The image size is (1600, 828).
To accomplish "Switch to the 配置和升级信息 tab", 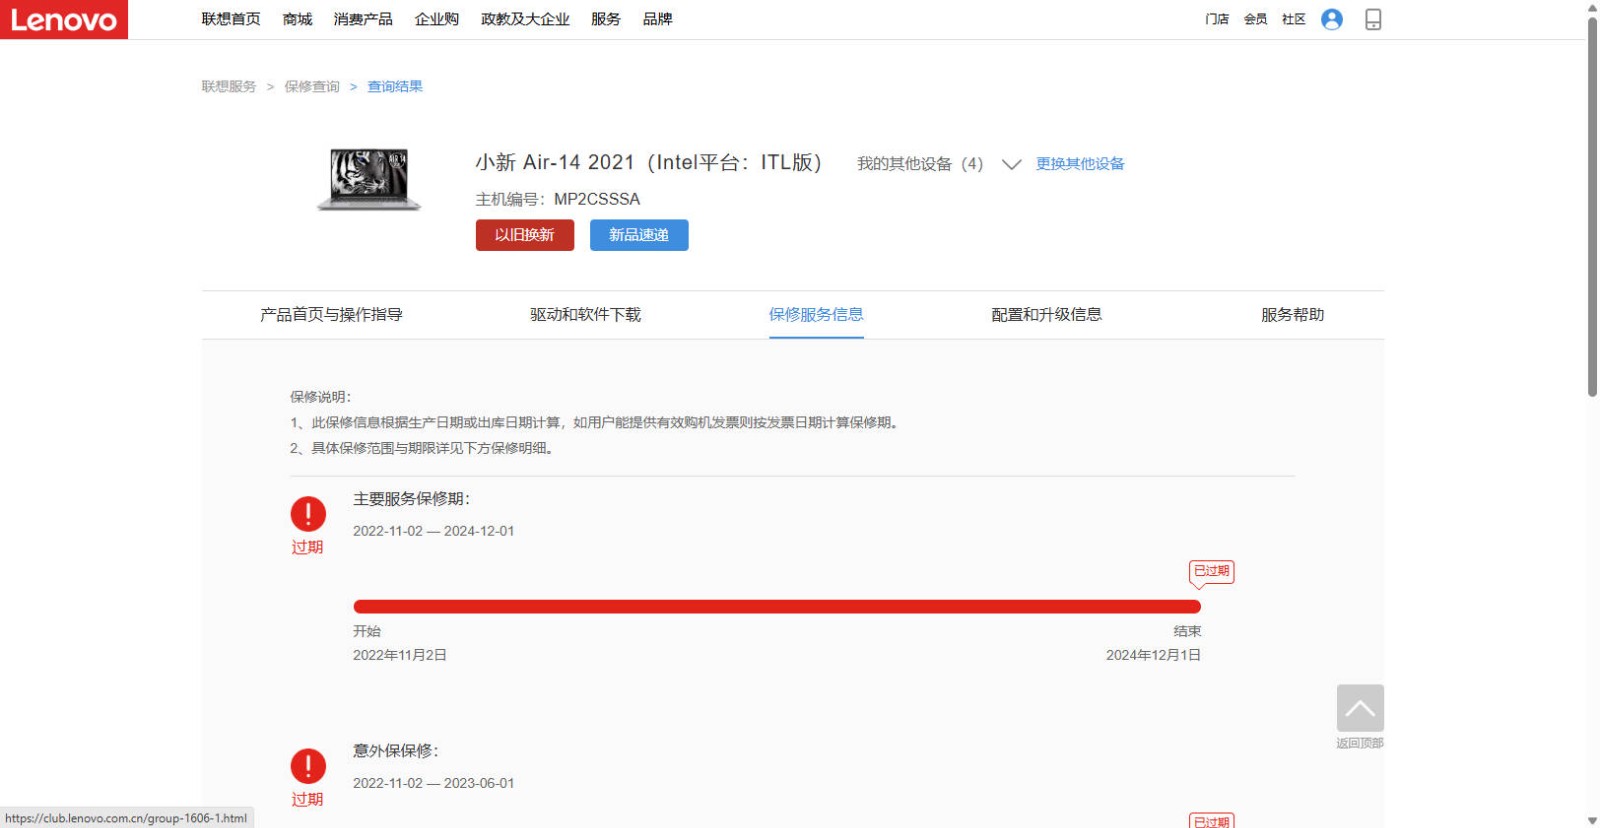I will click(x=1046, y=315).
